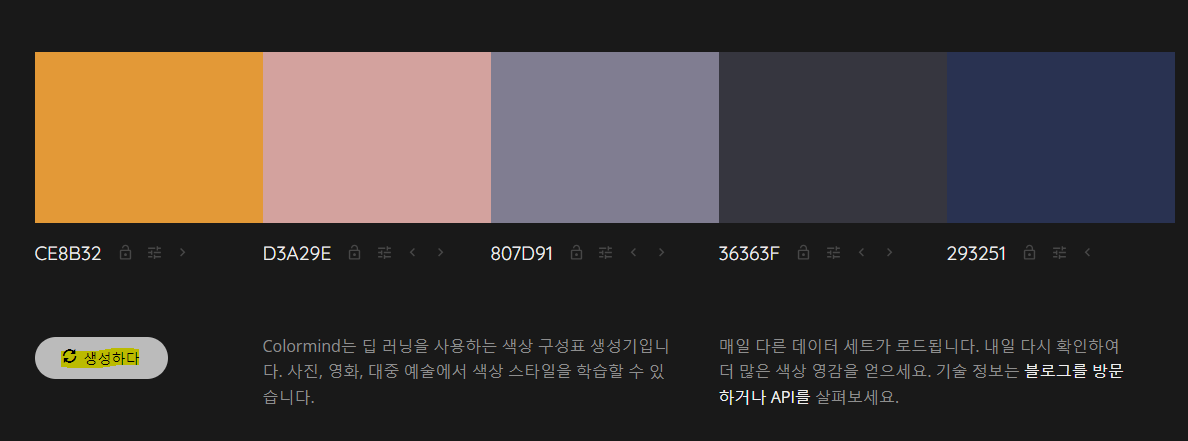
Task: Click the gray-purple 807D91 swatch
Action: (x=605, y=137)
